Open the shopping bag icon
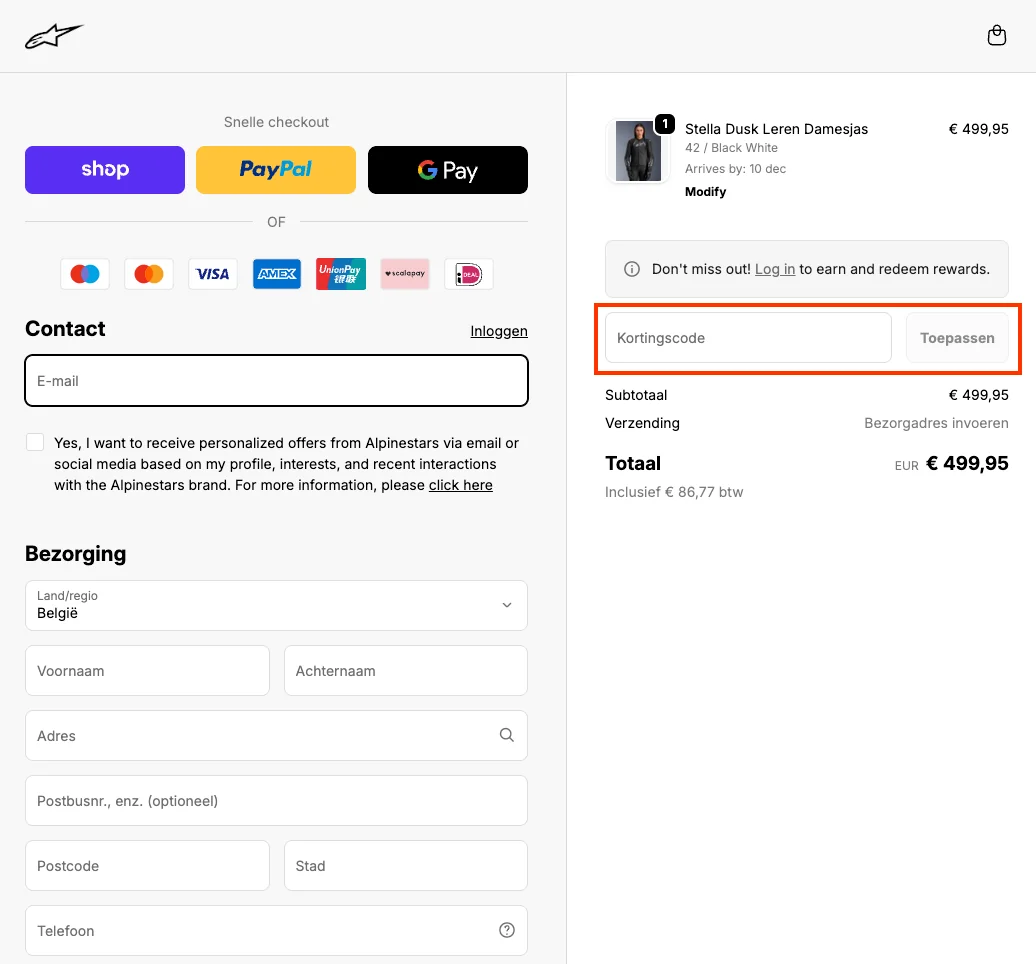Viewport: 1036px width, 964px height. 996,36
